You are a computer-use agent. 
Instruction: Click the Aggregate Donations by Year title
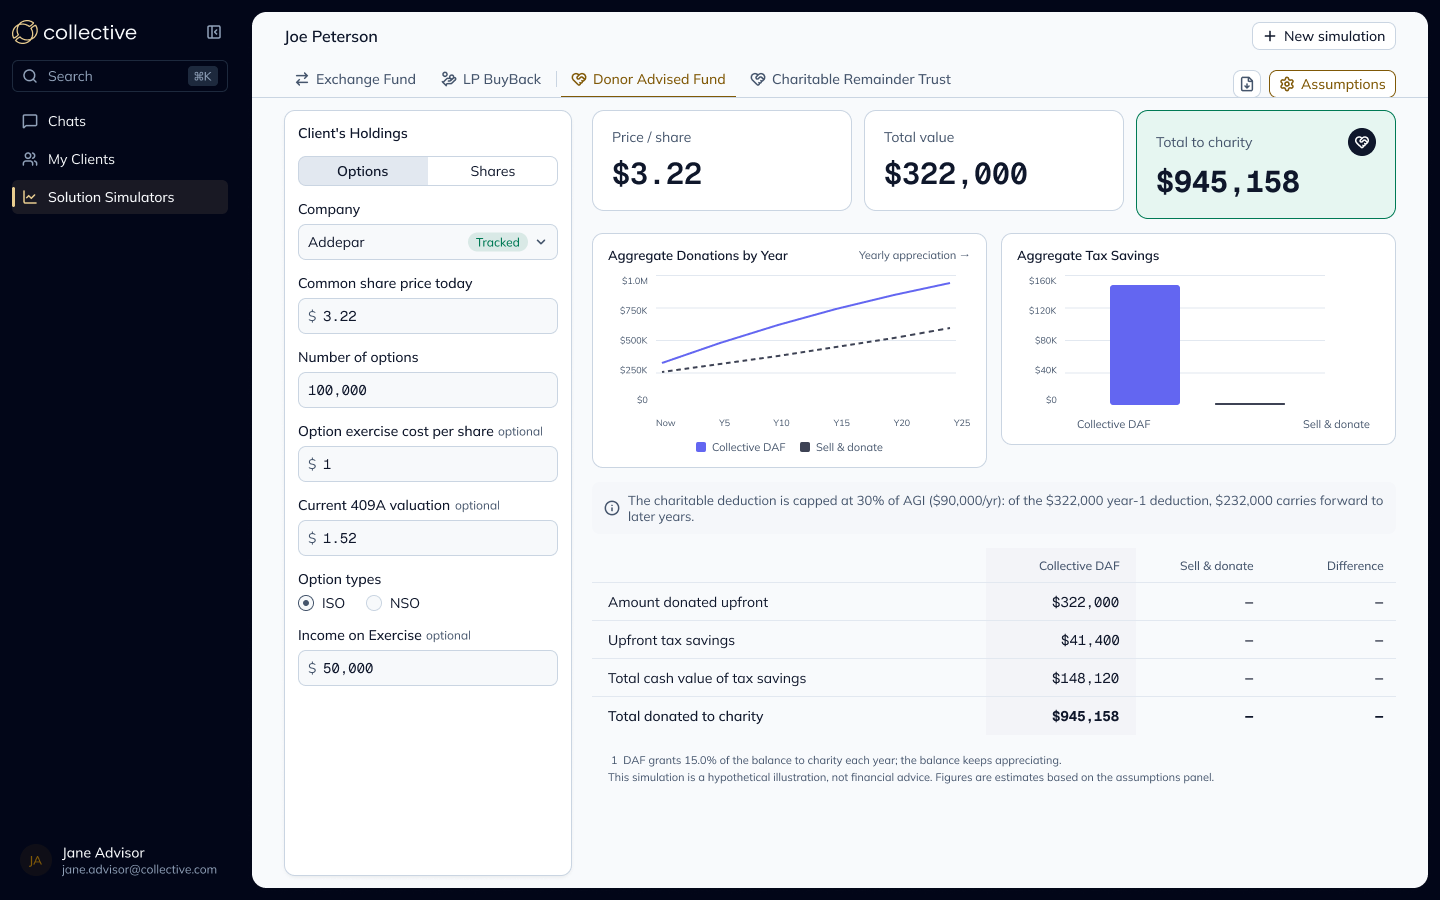pyautogui.click(x=698, y=255)
